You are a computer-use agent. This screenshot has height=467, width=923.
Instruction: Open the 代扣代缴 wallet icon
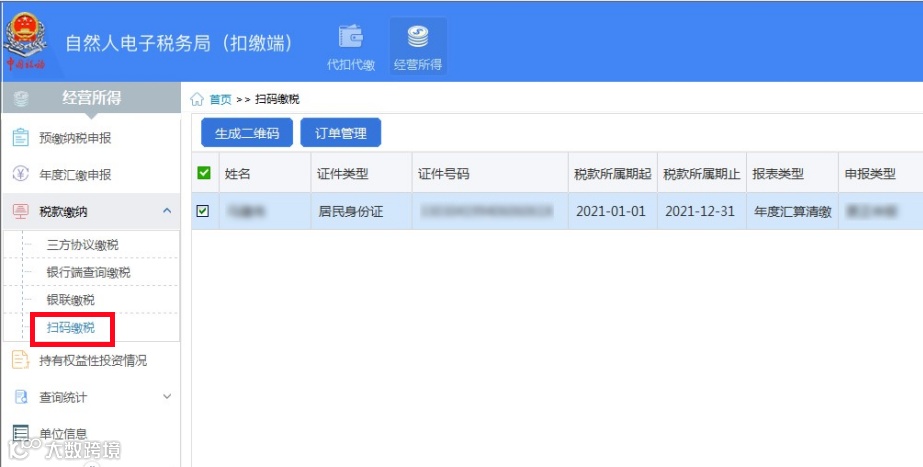point(351,37)
